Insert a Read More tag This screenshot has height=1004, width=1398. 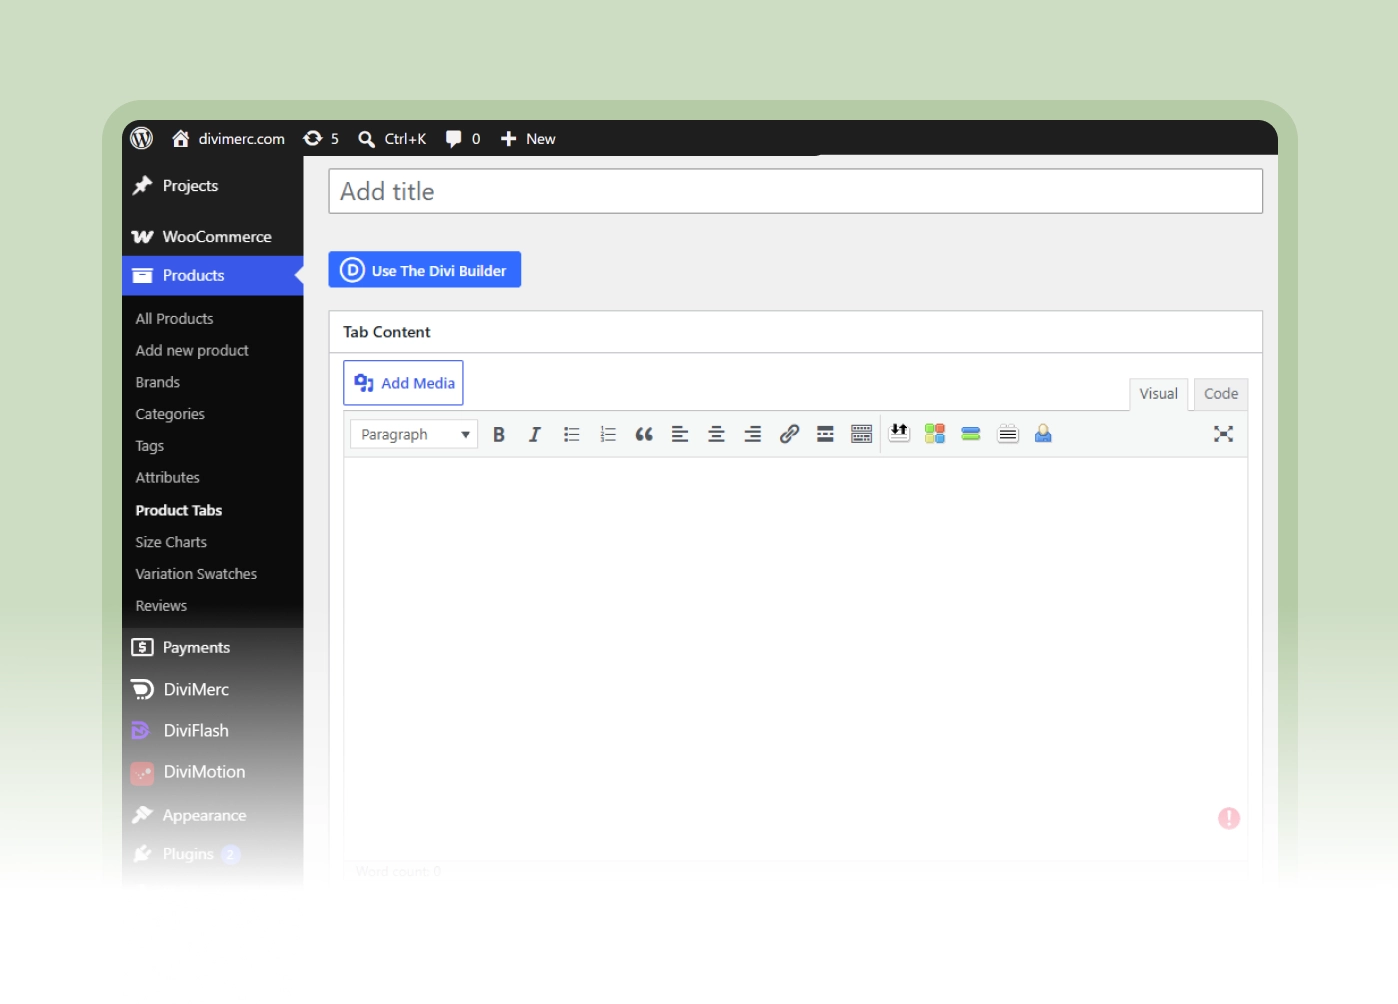[825, 434]
